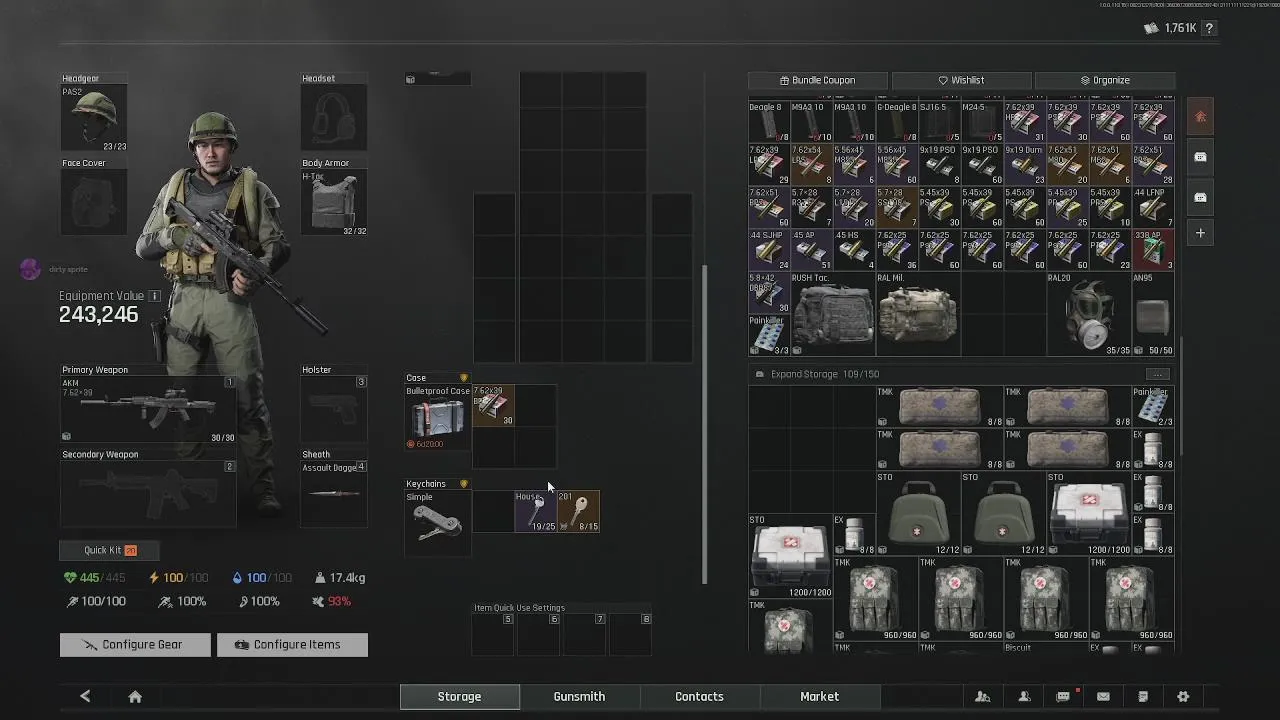Select the SJ16 5 magazine

pyautogui.click(x=939, y=122)
